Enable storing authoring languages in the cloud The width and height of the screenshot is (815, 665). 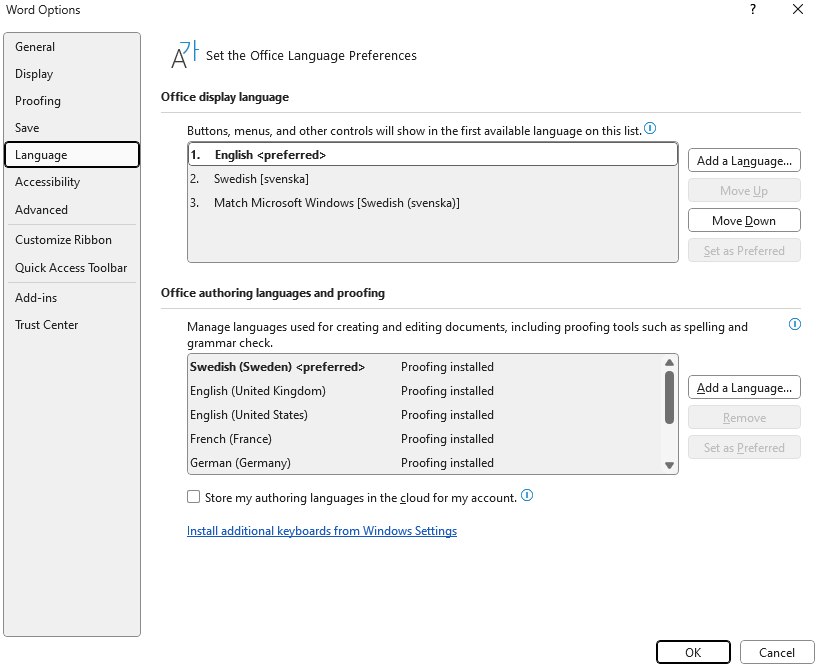click(193, 497)
